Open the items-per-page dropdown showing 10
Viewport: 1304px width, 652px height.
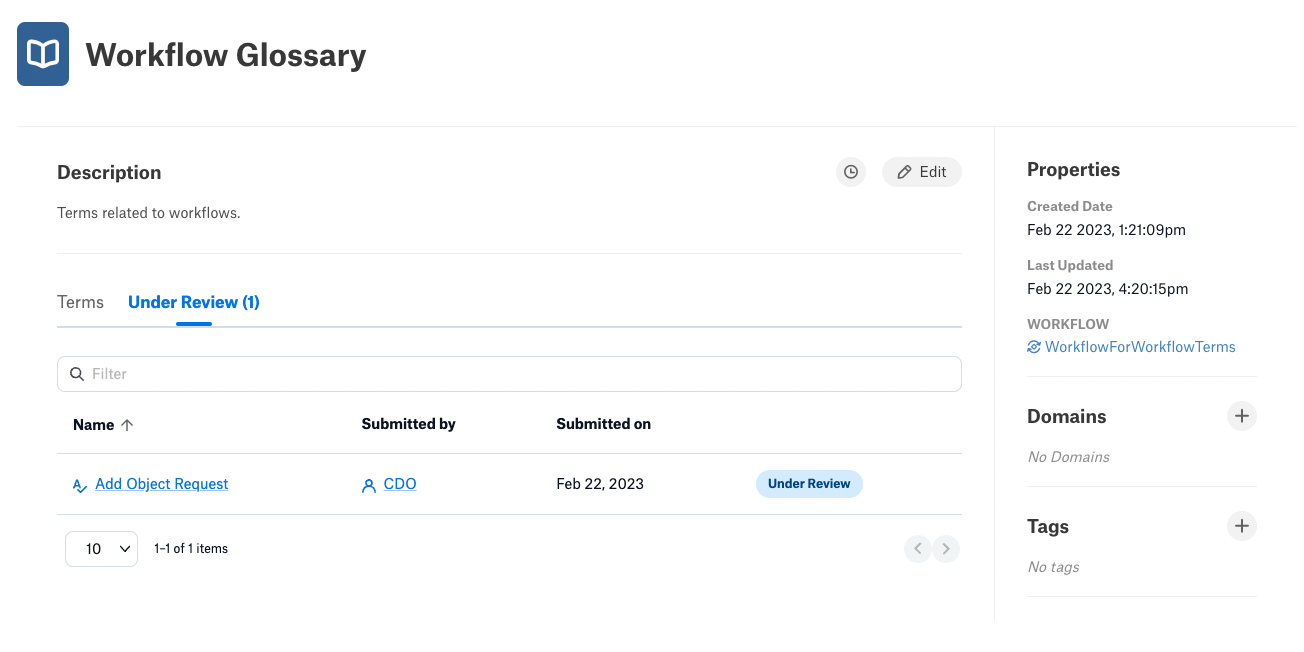[101, 549]
